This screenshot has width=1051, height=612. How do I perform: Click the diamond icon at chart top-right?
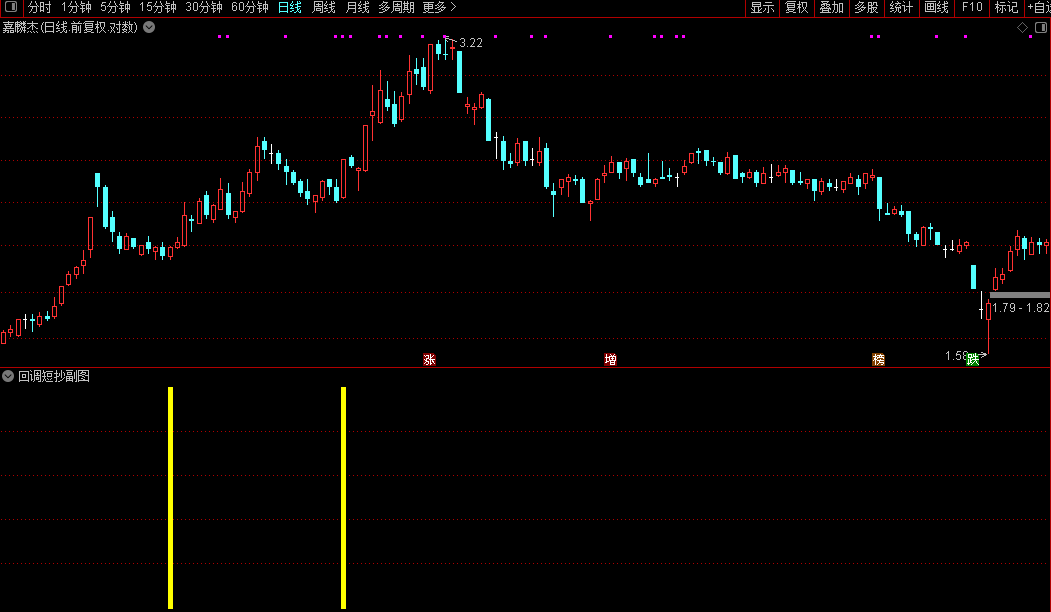point(1022,27)
